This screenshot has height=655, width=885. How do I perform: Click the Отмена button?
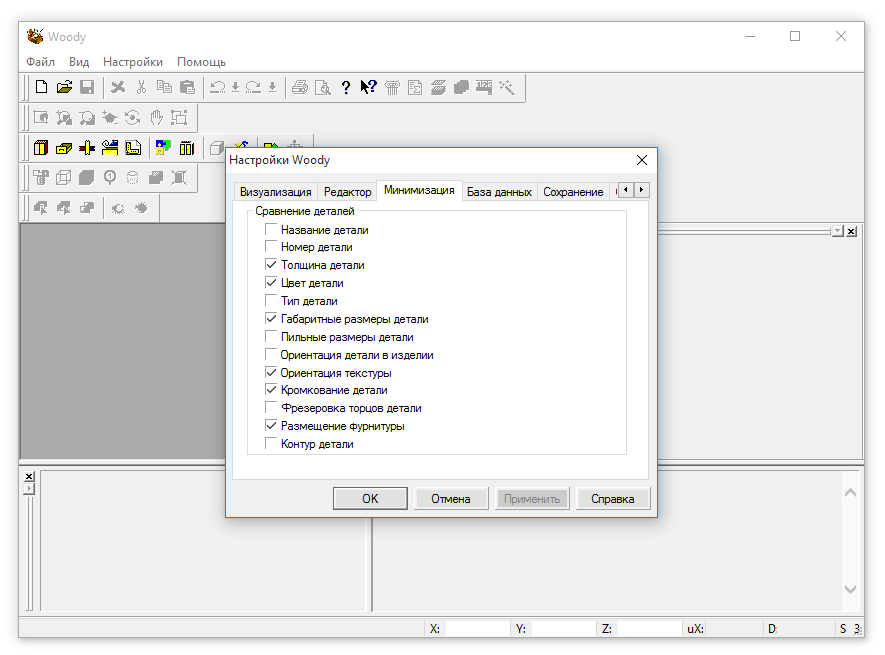[451, 499]
